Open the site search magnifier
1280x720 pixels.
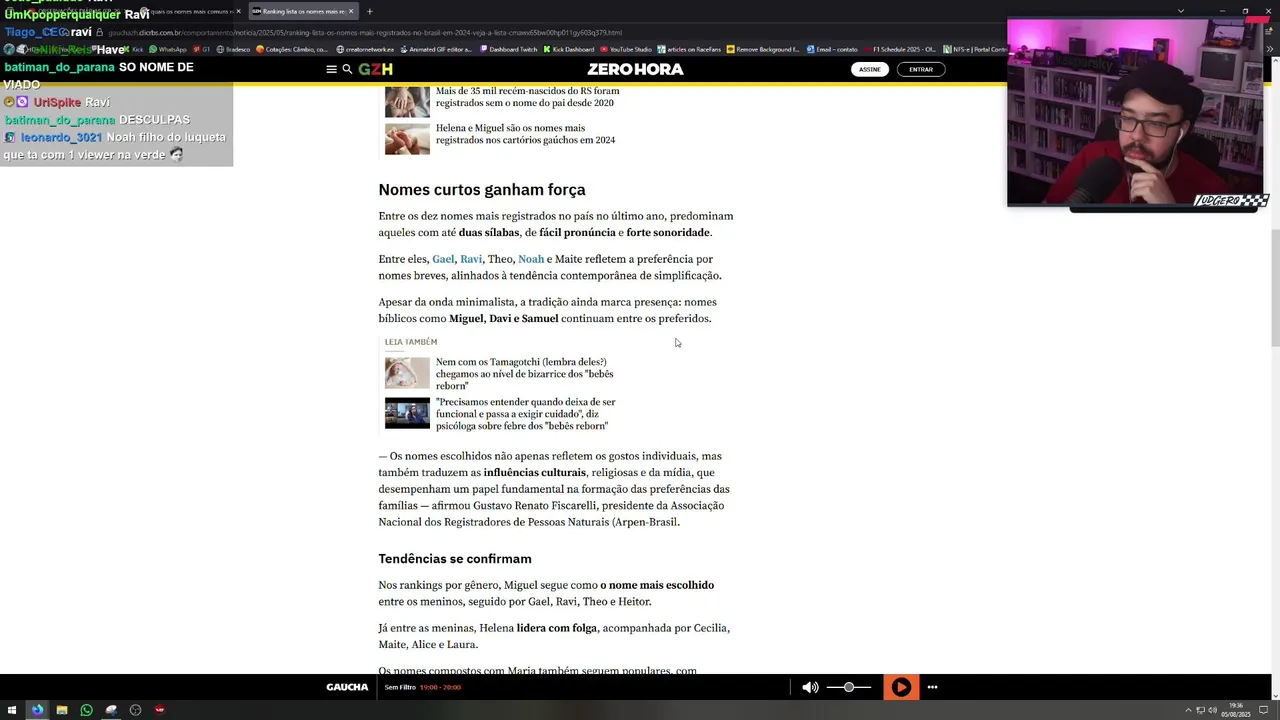point(347,69)
